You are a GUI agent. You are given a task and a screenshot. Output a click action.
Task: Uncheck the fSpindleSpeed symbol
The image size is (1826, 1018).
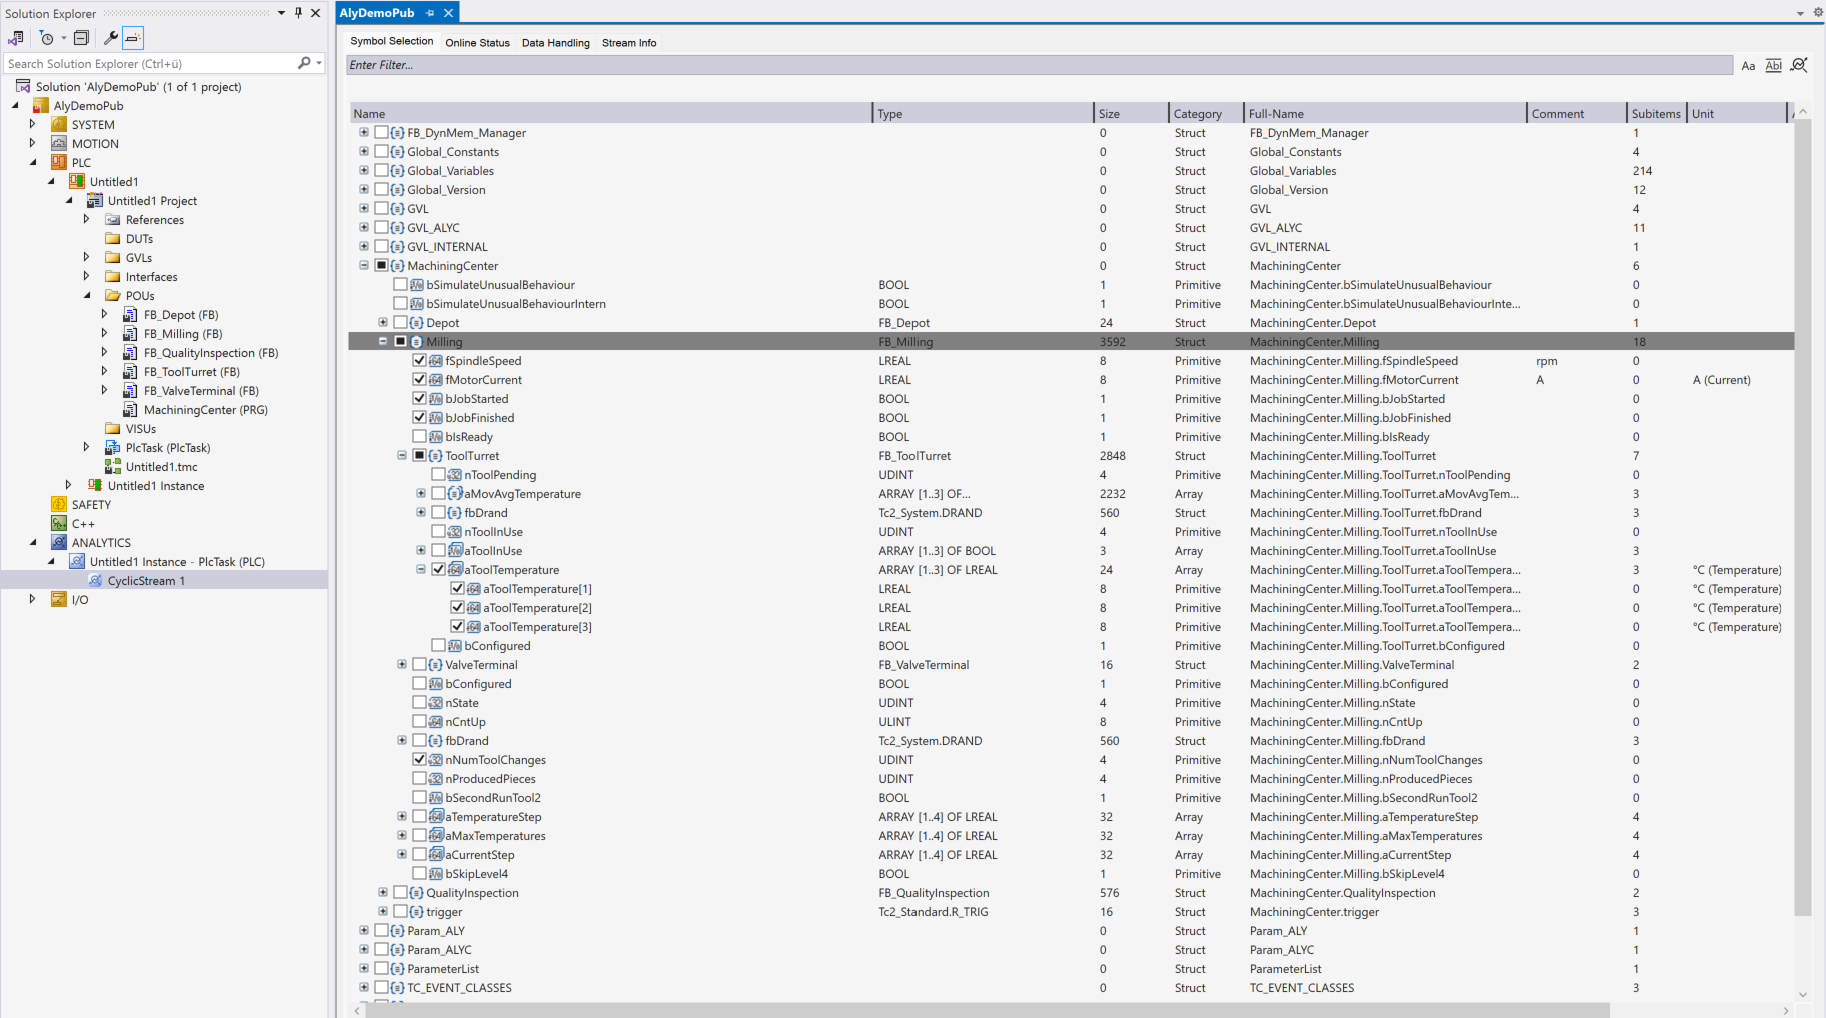coord(418,360)
